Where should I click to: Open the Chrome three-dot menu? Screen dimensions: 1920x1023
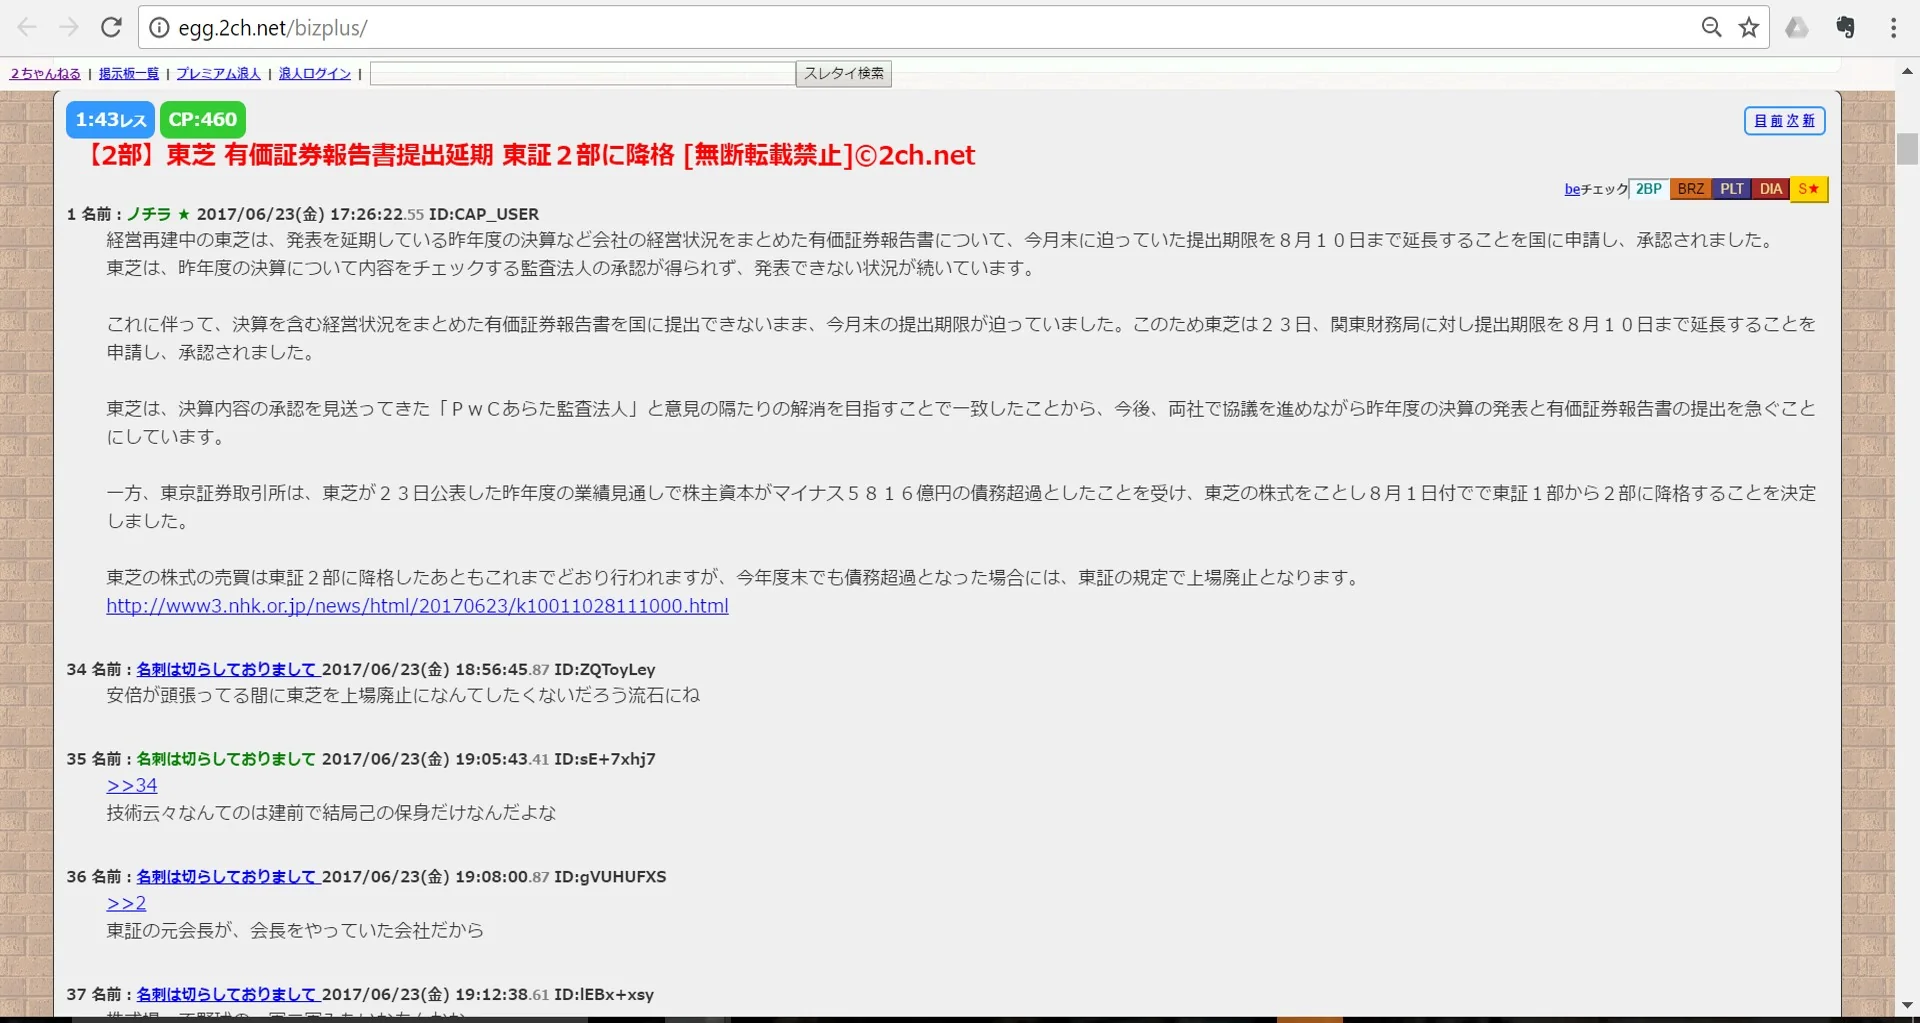tap(1893, 27)
